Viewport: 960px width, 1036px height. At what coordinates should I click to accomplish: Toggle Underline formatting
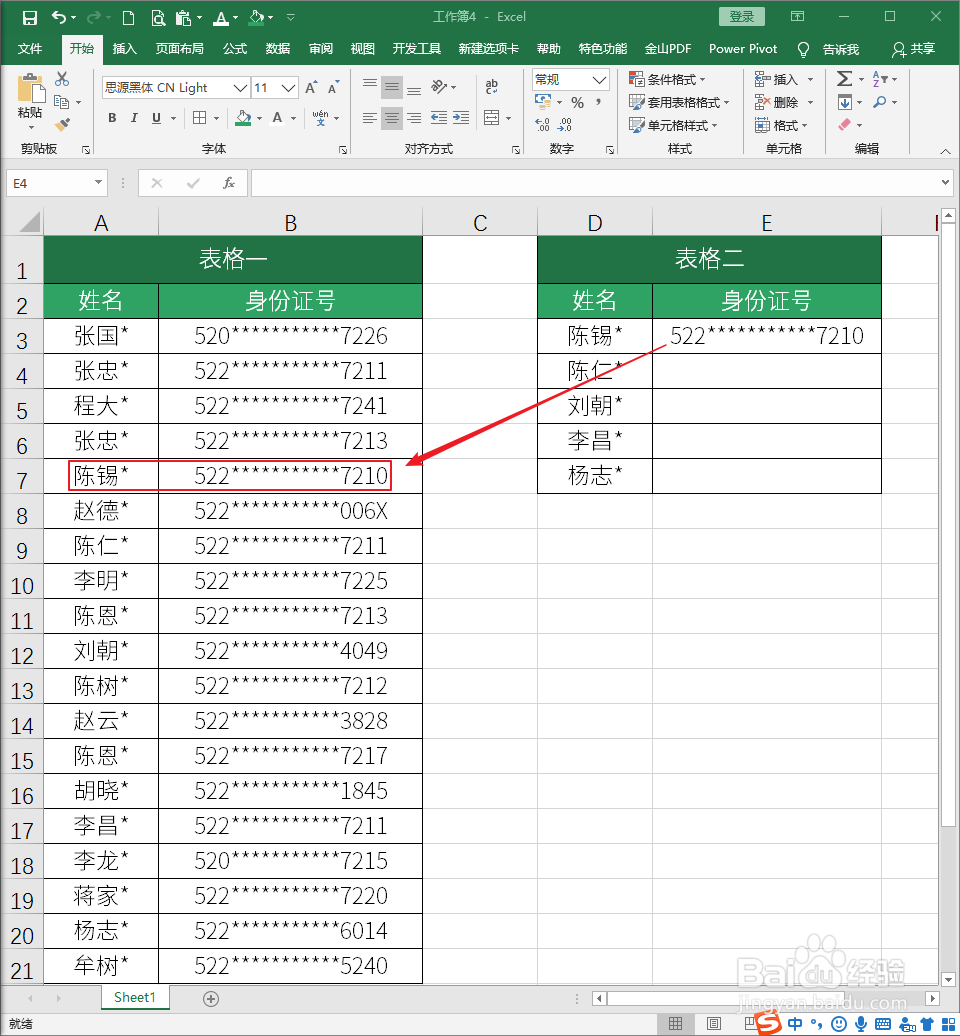pos(156,117)
